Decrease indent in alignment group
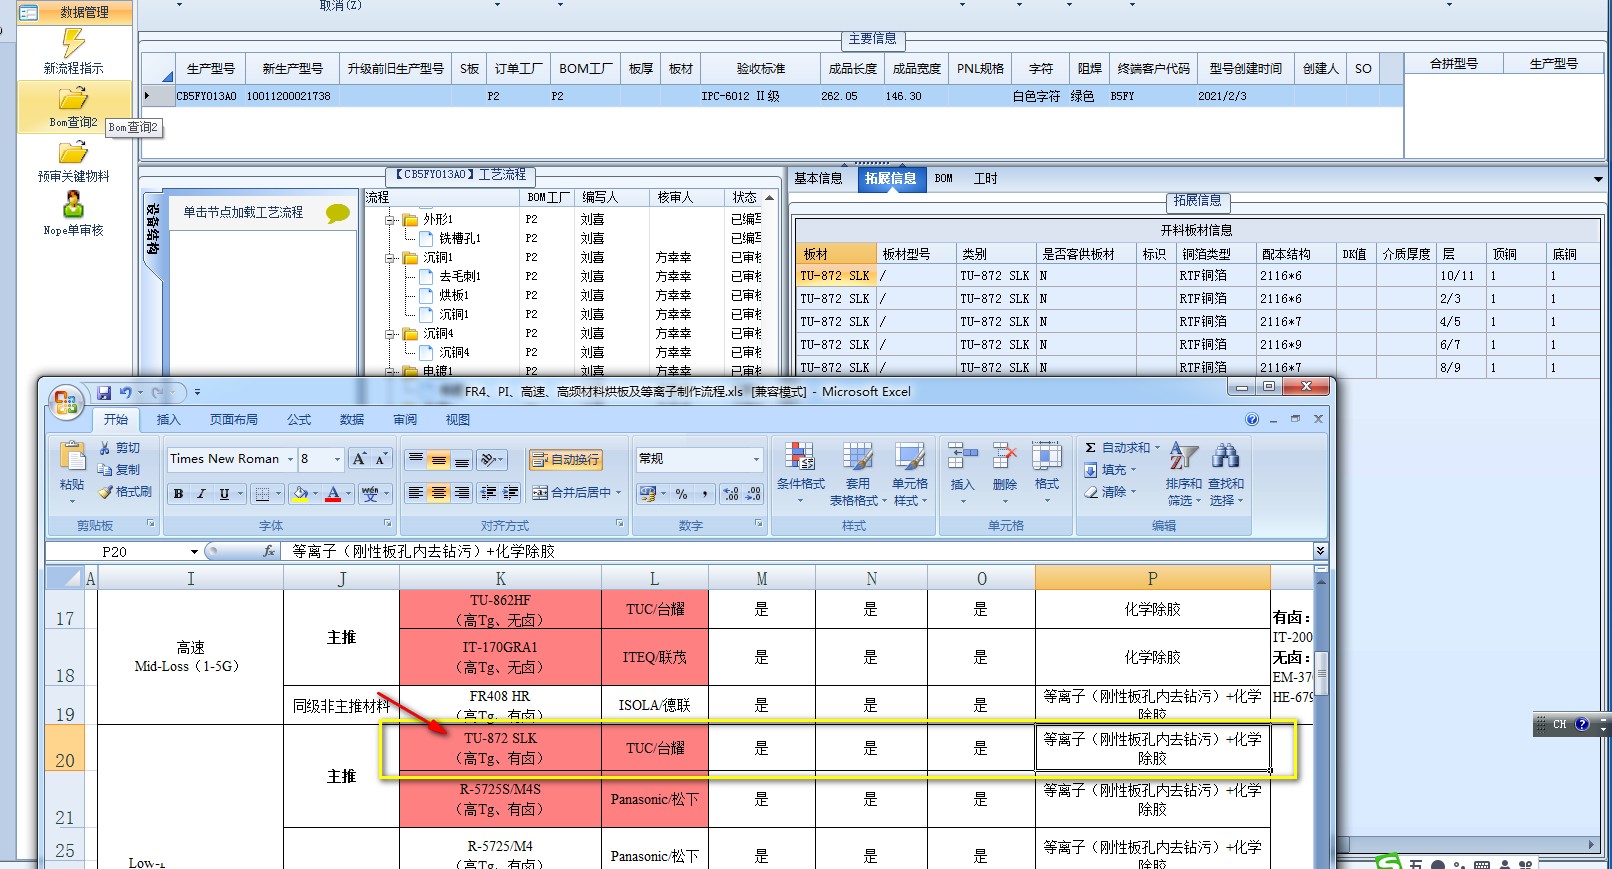 click(488, 493)
